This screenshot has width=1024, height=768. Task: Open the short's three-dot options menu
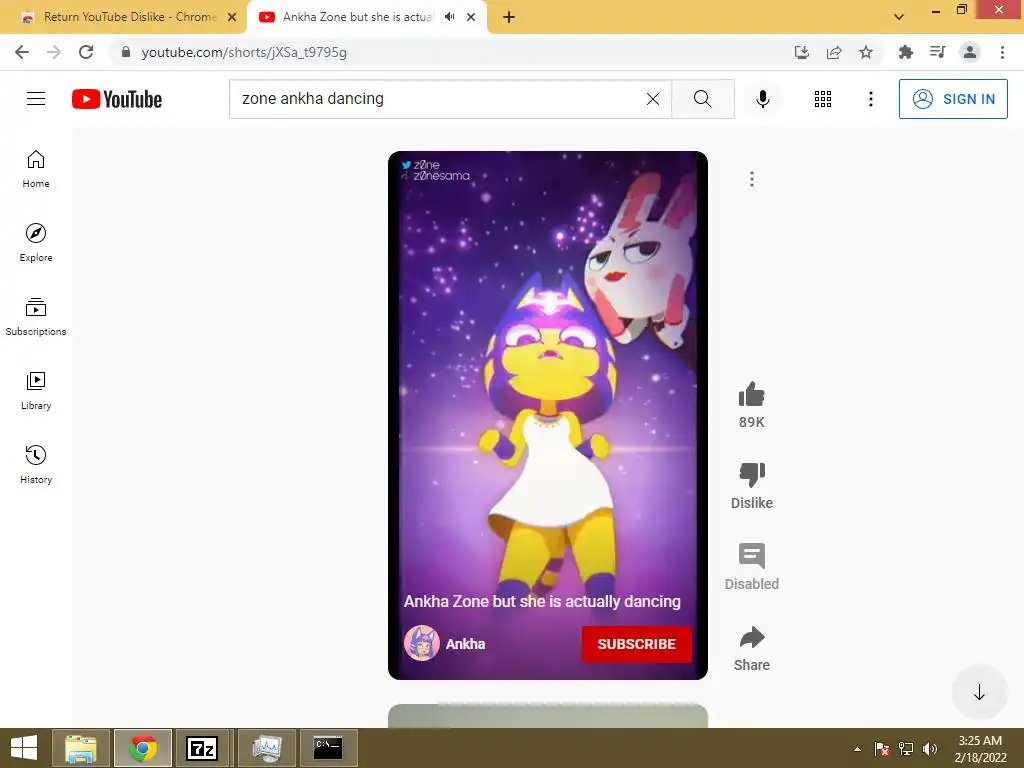click(x=752, y=179)
